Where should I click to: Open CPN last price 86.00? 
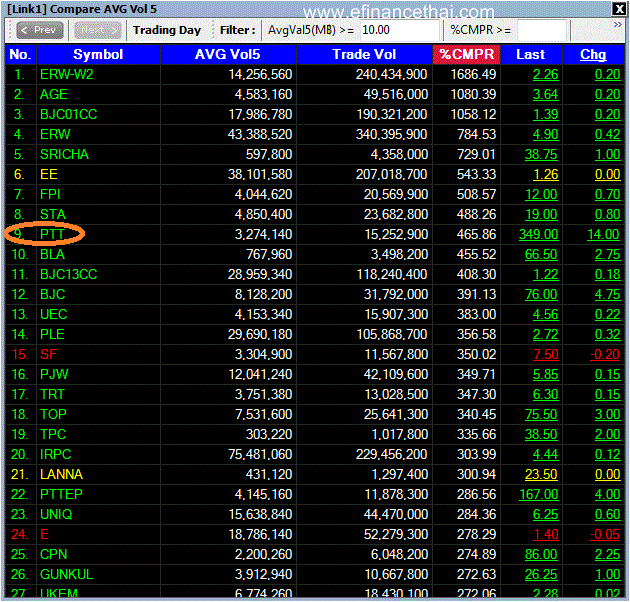click(x=541, y=555)
